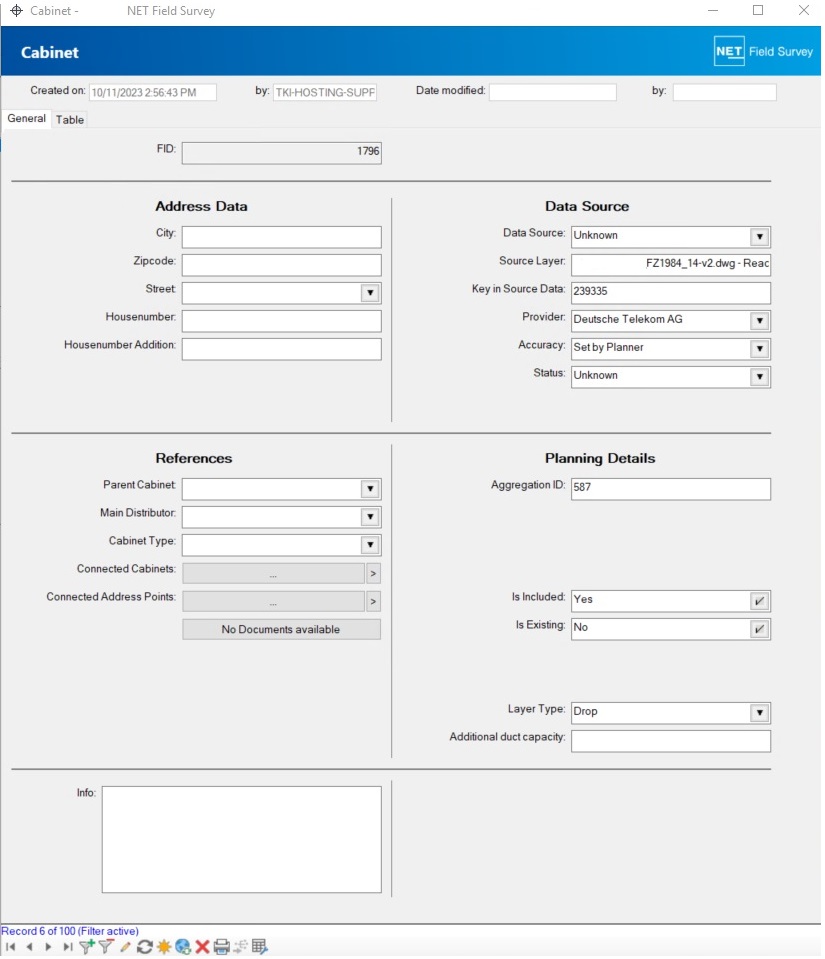
Task: Click the remove filter funnel icon
Action: click(106, 947)
